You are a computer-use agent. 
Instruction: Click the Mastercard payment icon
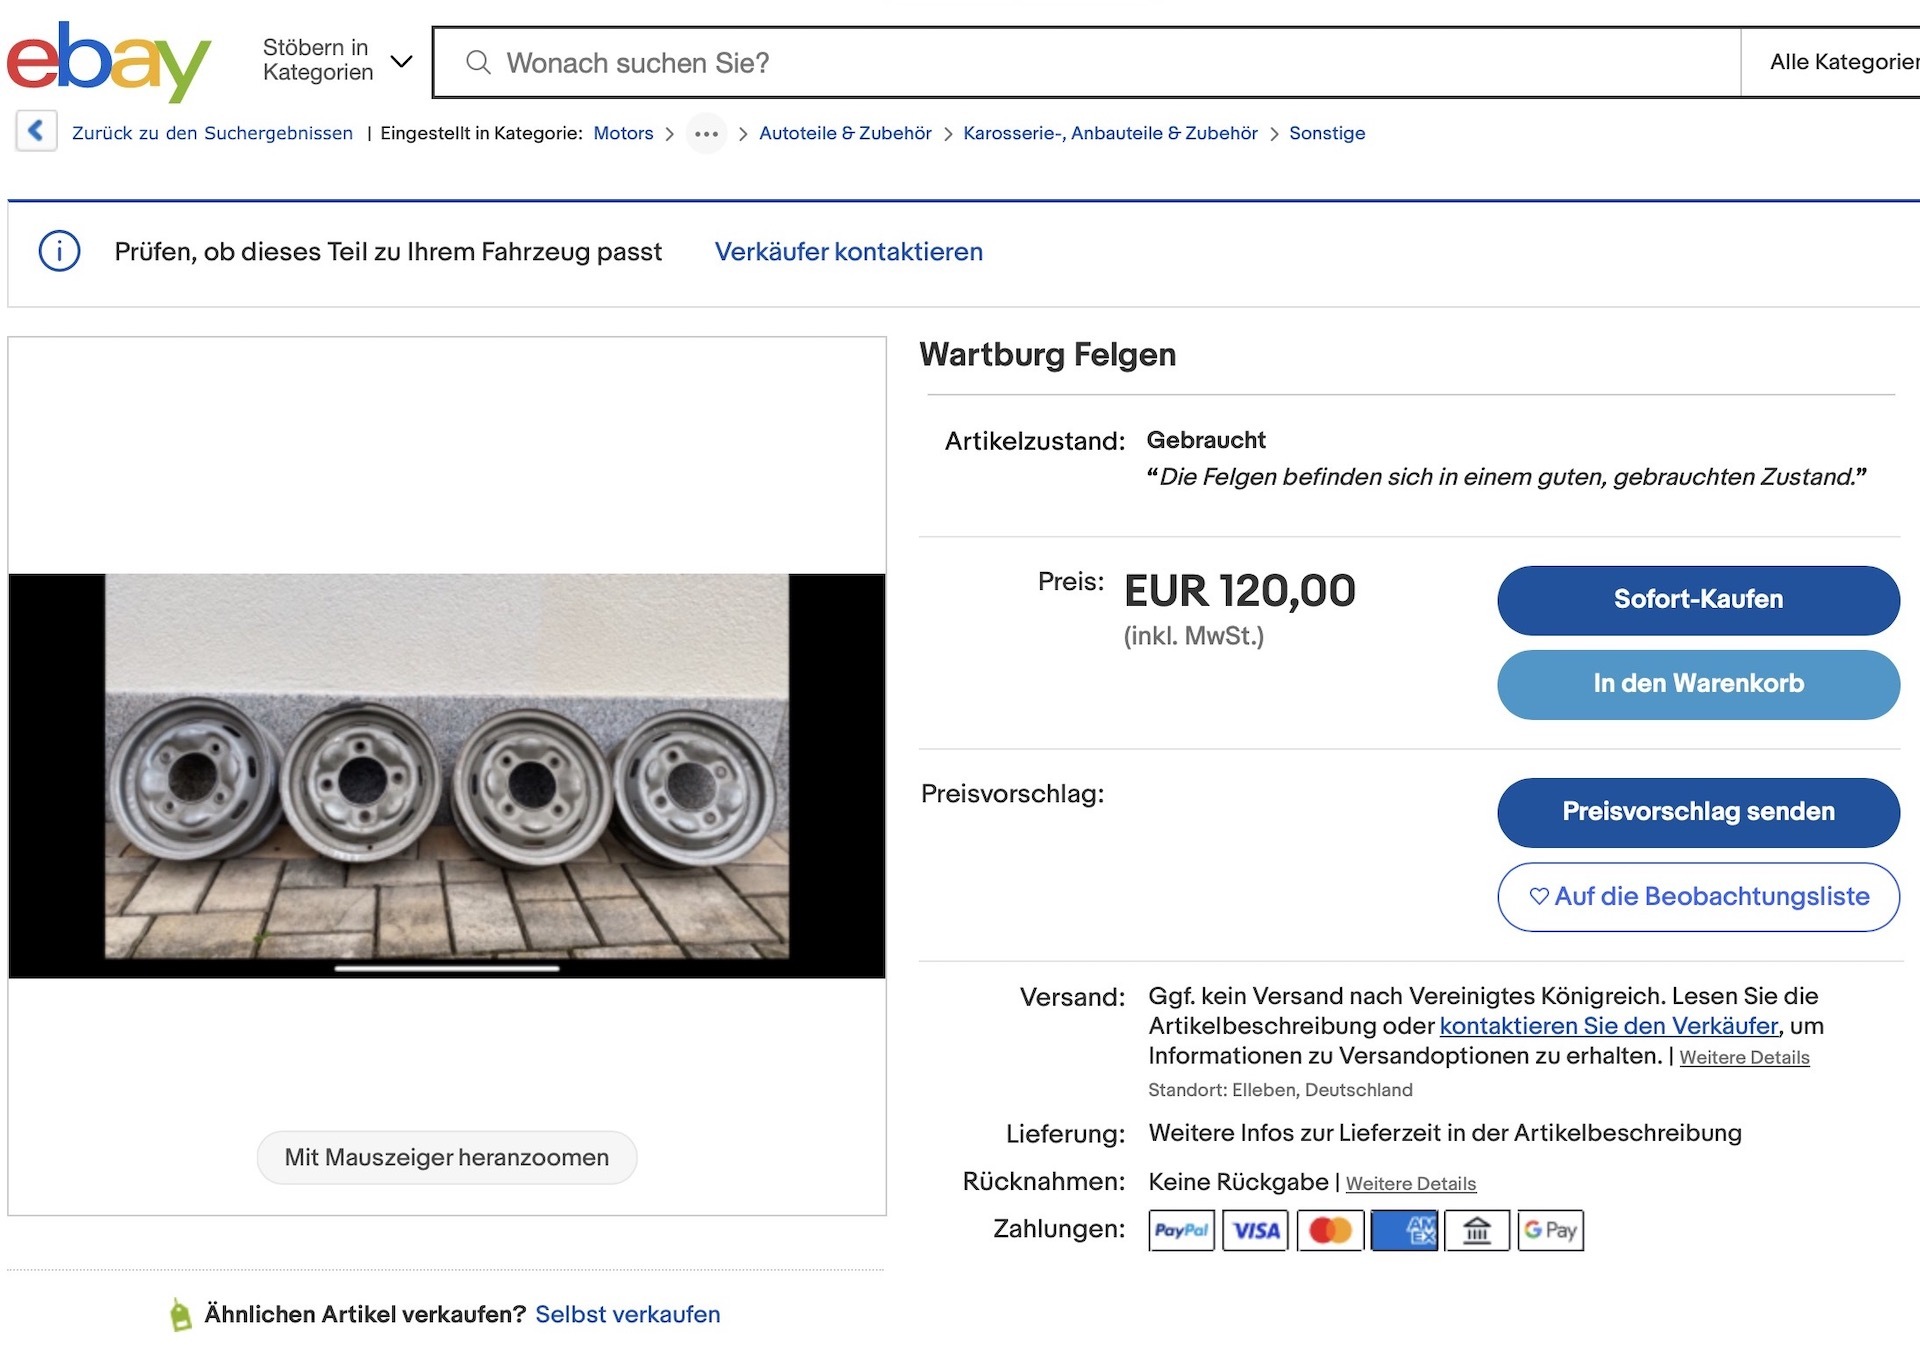[1329, 1230]
